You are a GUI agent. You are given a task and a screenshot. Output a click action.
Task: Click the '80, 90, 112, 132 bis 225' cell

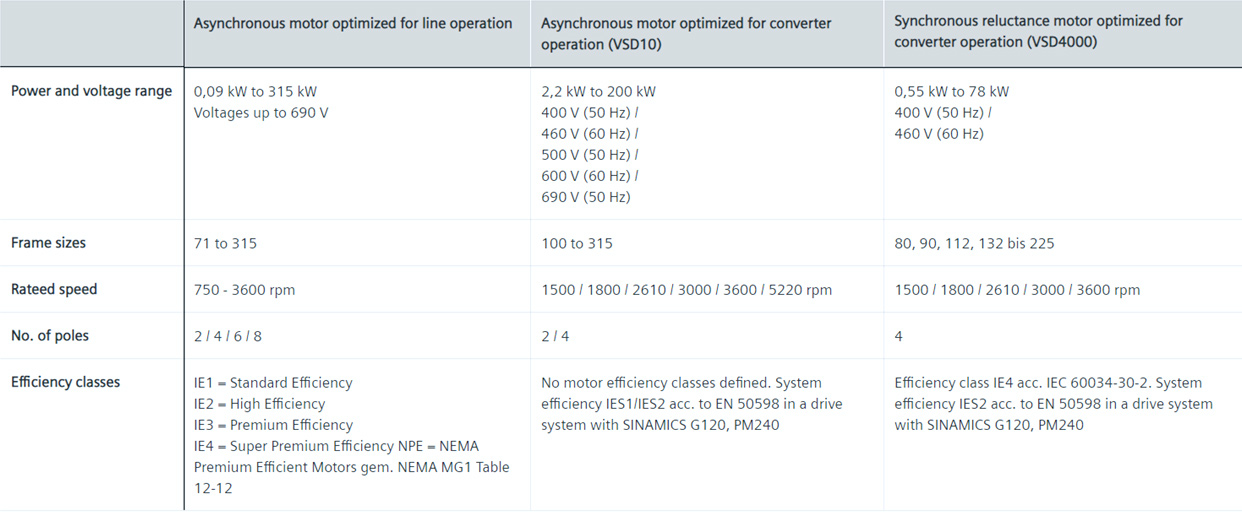click(x=974, y=243)
